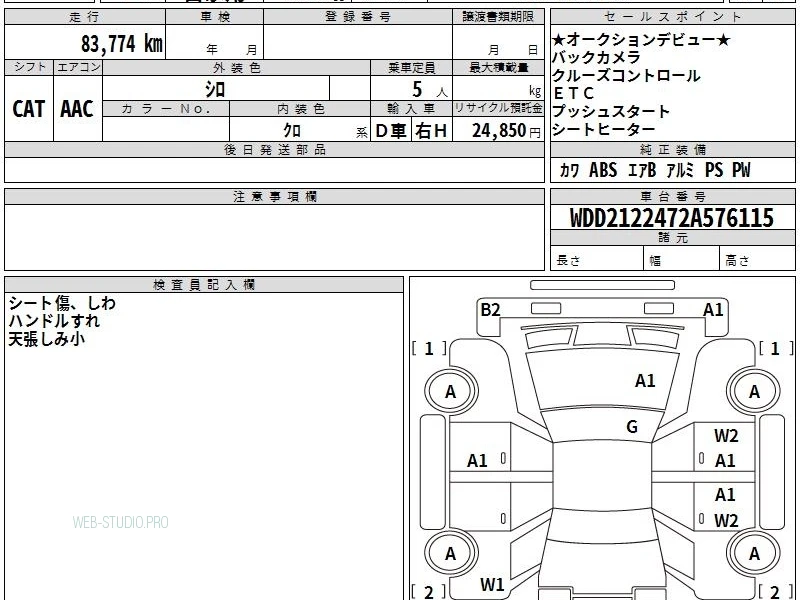Click the 最大積載量 header
The image size is (800, 600).
click(x=498, y=68)
